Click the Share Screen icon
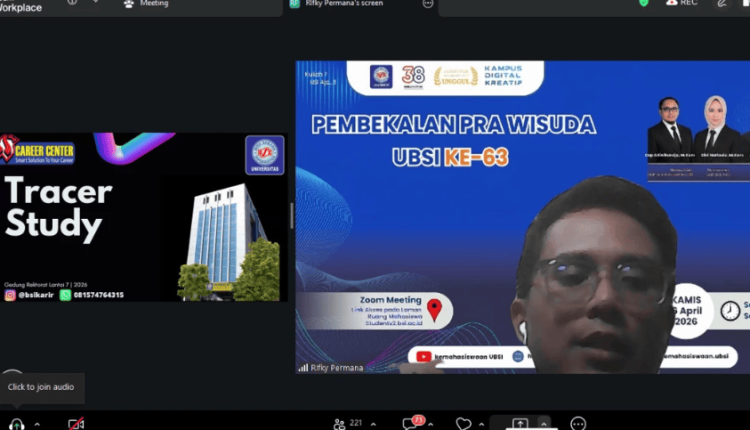The height and width of the screenshot is (430, 750). click(520, 424)
